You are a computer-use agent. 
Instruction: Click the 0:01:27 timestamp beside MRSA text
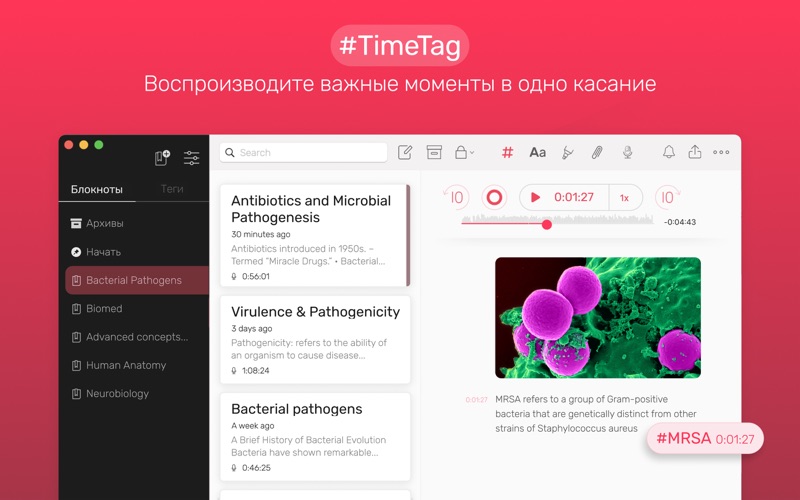(476, 399)
